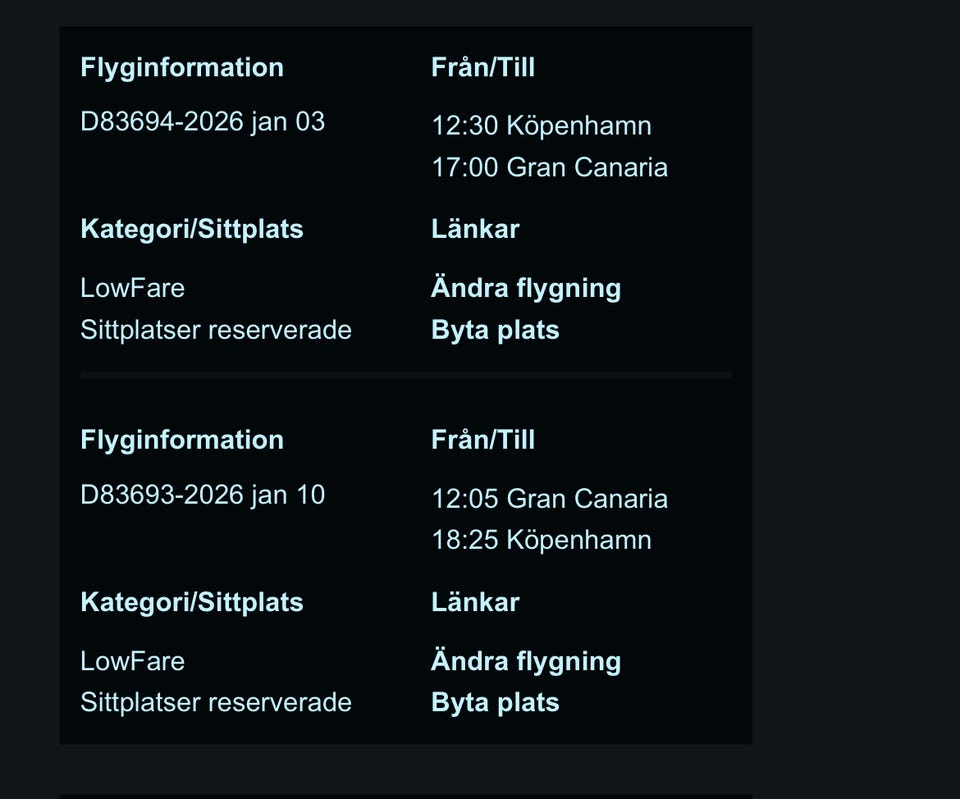Select the 17:00 Gran Canaria arrival text
Screen dimensions: 960x799
click(549, 167)
